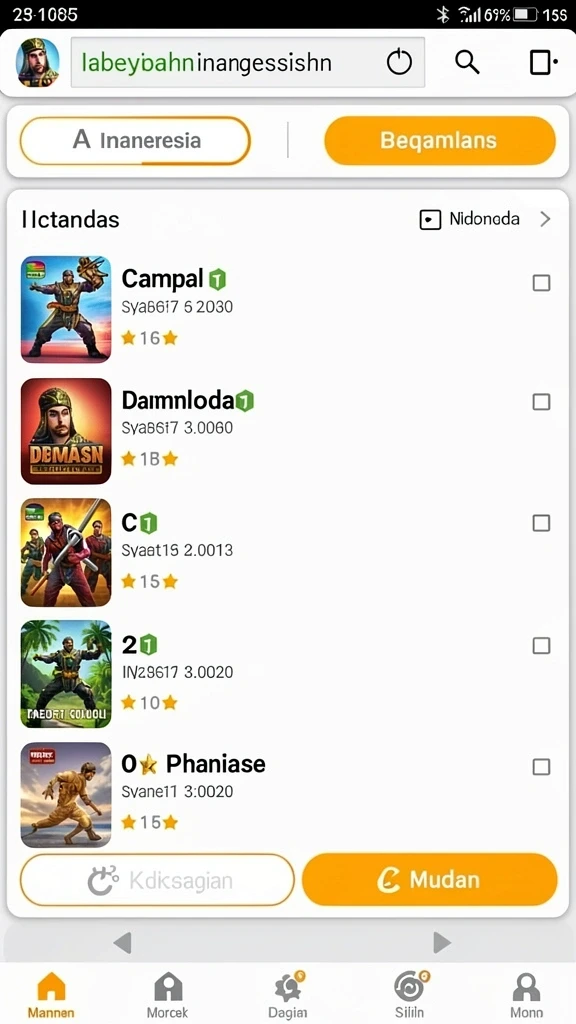
Task: Tap the profile avatar at top left
Action: 37,62
